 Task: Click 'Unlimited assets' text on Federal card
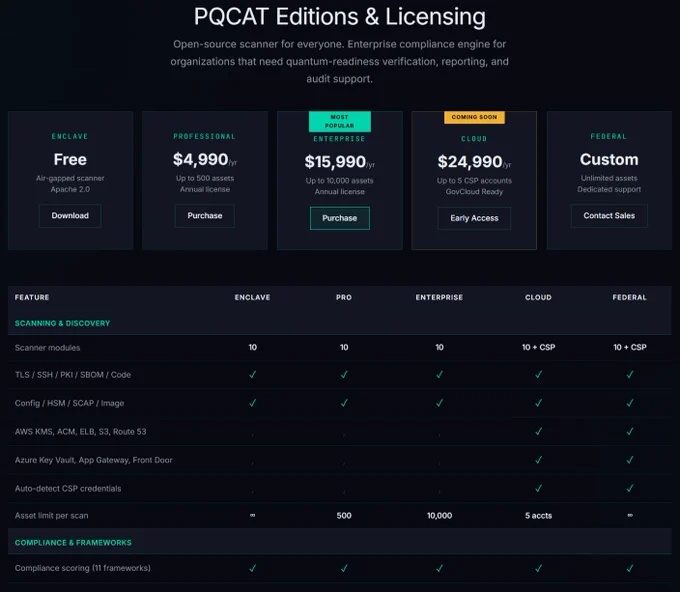(609, 178)
